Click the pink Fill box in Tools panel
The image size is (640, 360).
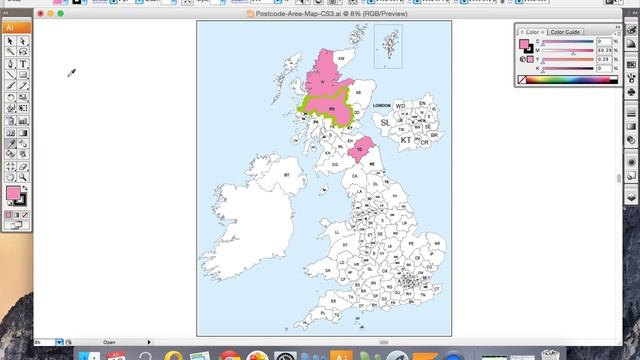[x=13, y=193]
